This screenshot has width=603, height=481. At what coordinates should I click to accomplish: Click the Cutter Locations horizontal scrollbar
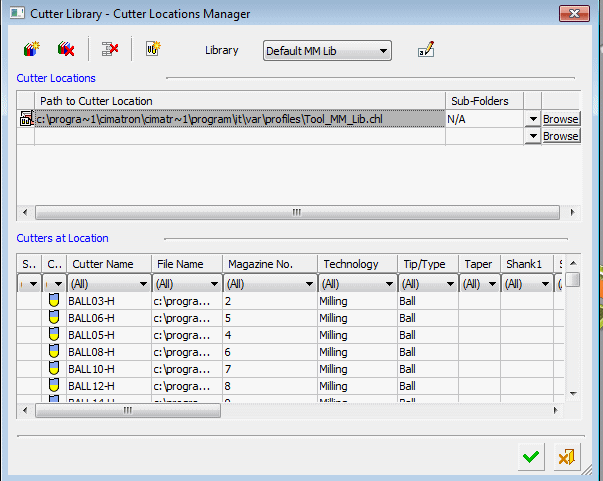click(x=297, y=213)
